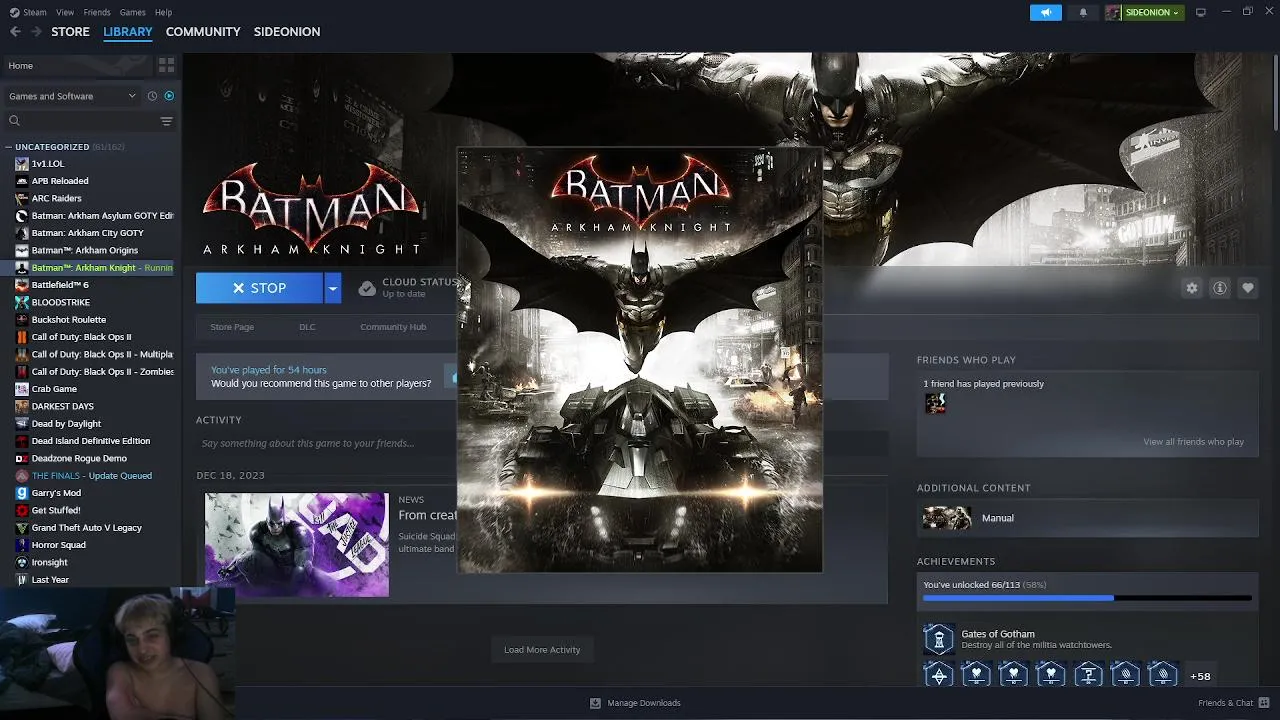Screen dimensions: 1280x720
Task: Open the Games and Software dropdown
Action: pos(72,96)
